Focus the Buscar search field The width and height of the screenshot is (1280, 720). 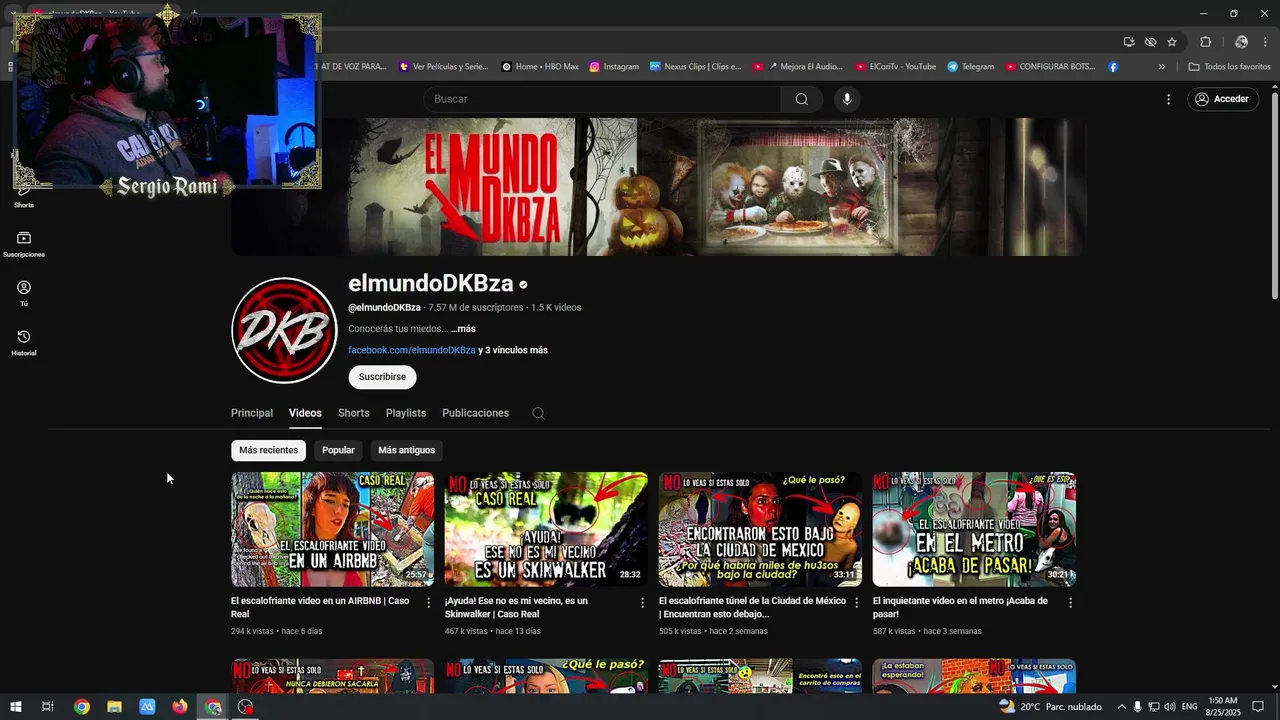602,99
